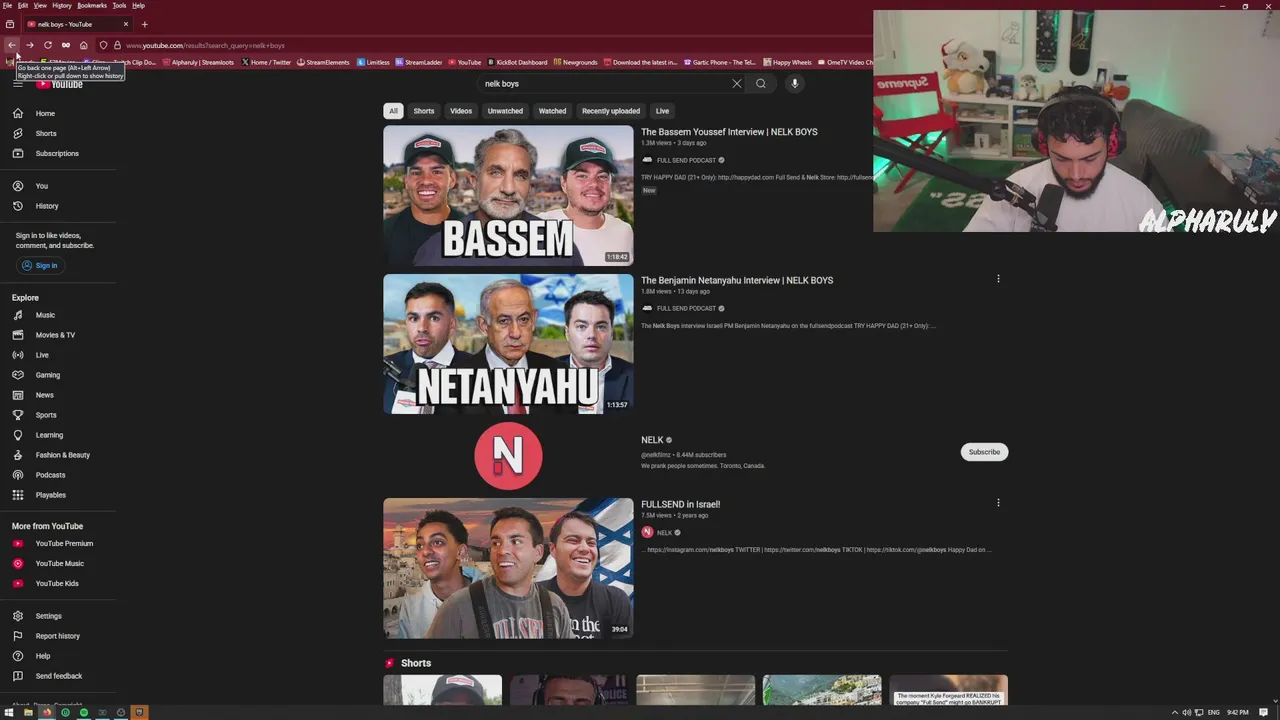The height and width of the screenshot is (720, 1280).
Task: Open the YouTube hamburger guide menu
Action: click(x=18, y=84)
